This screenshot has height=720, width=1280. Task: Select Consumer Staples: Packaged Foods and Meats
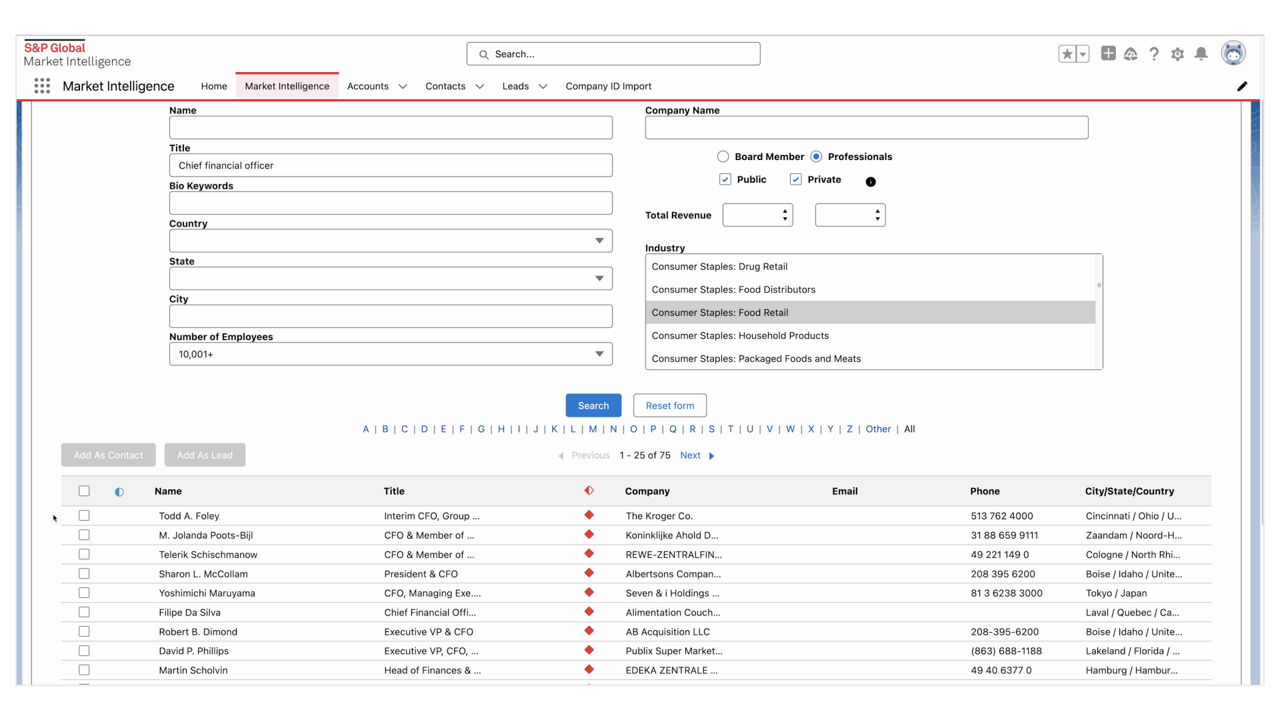pos(870,359)
